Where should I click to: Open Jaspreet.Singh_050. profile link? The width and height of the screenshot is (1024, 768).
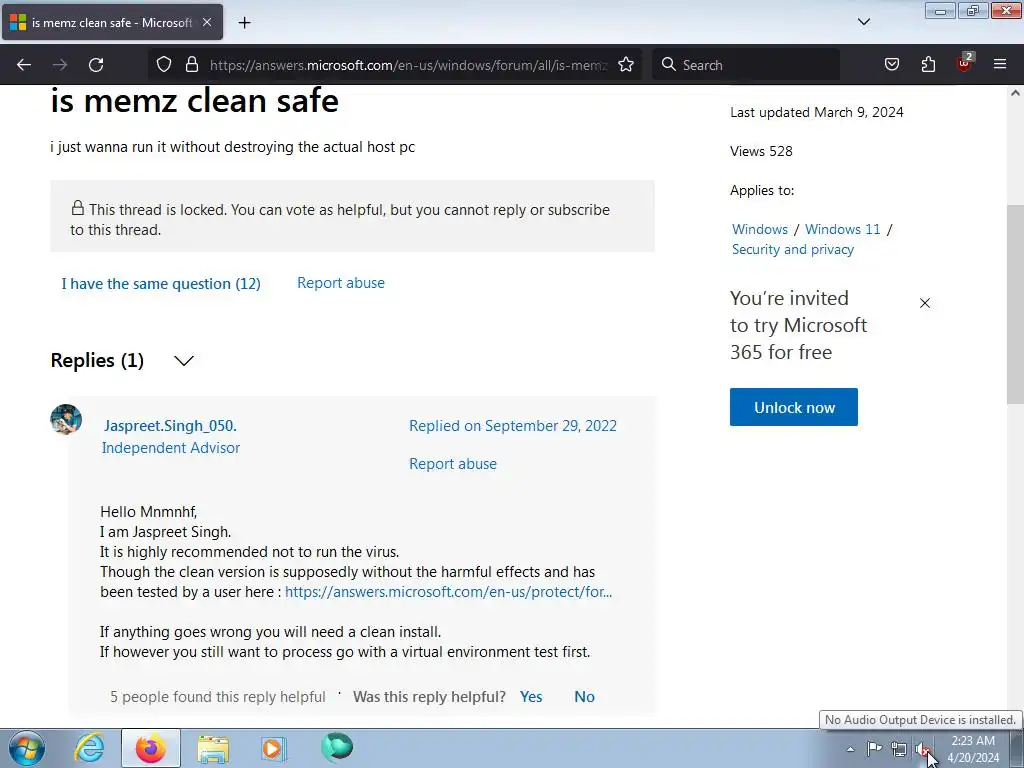tap(170, 426)
